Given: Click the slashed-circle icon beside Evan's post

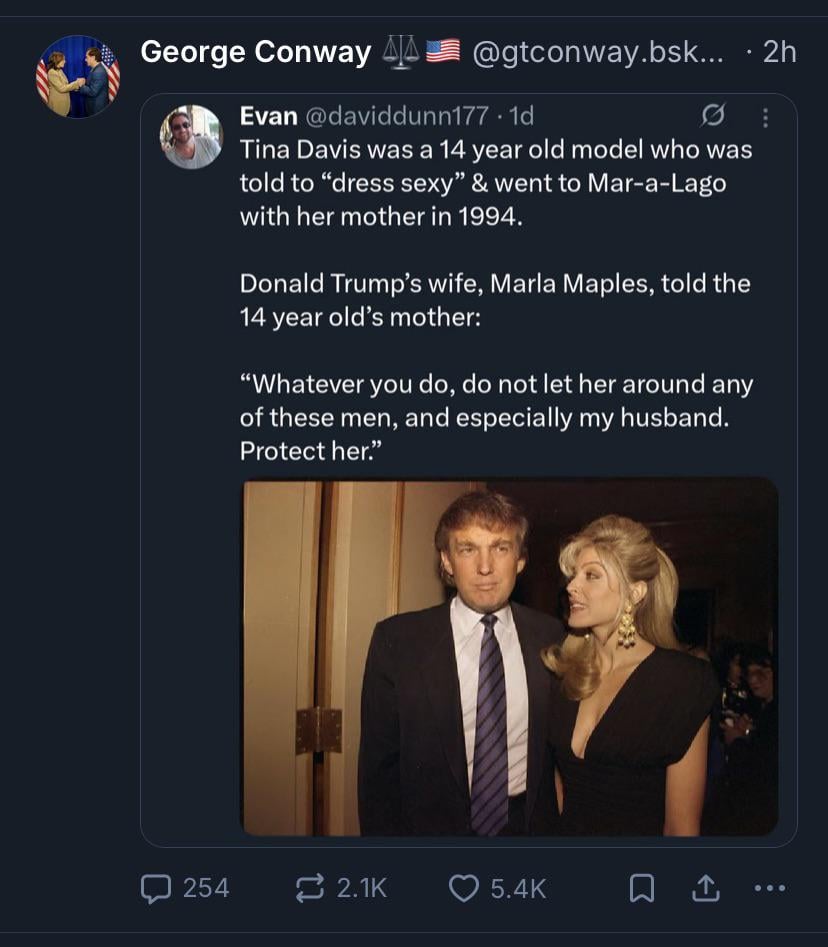Looking at the screenshot, I should [712, 117].
